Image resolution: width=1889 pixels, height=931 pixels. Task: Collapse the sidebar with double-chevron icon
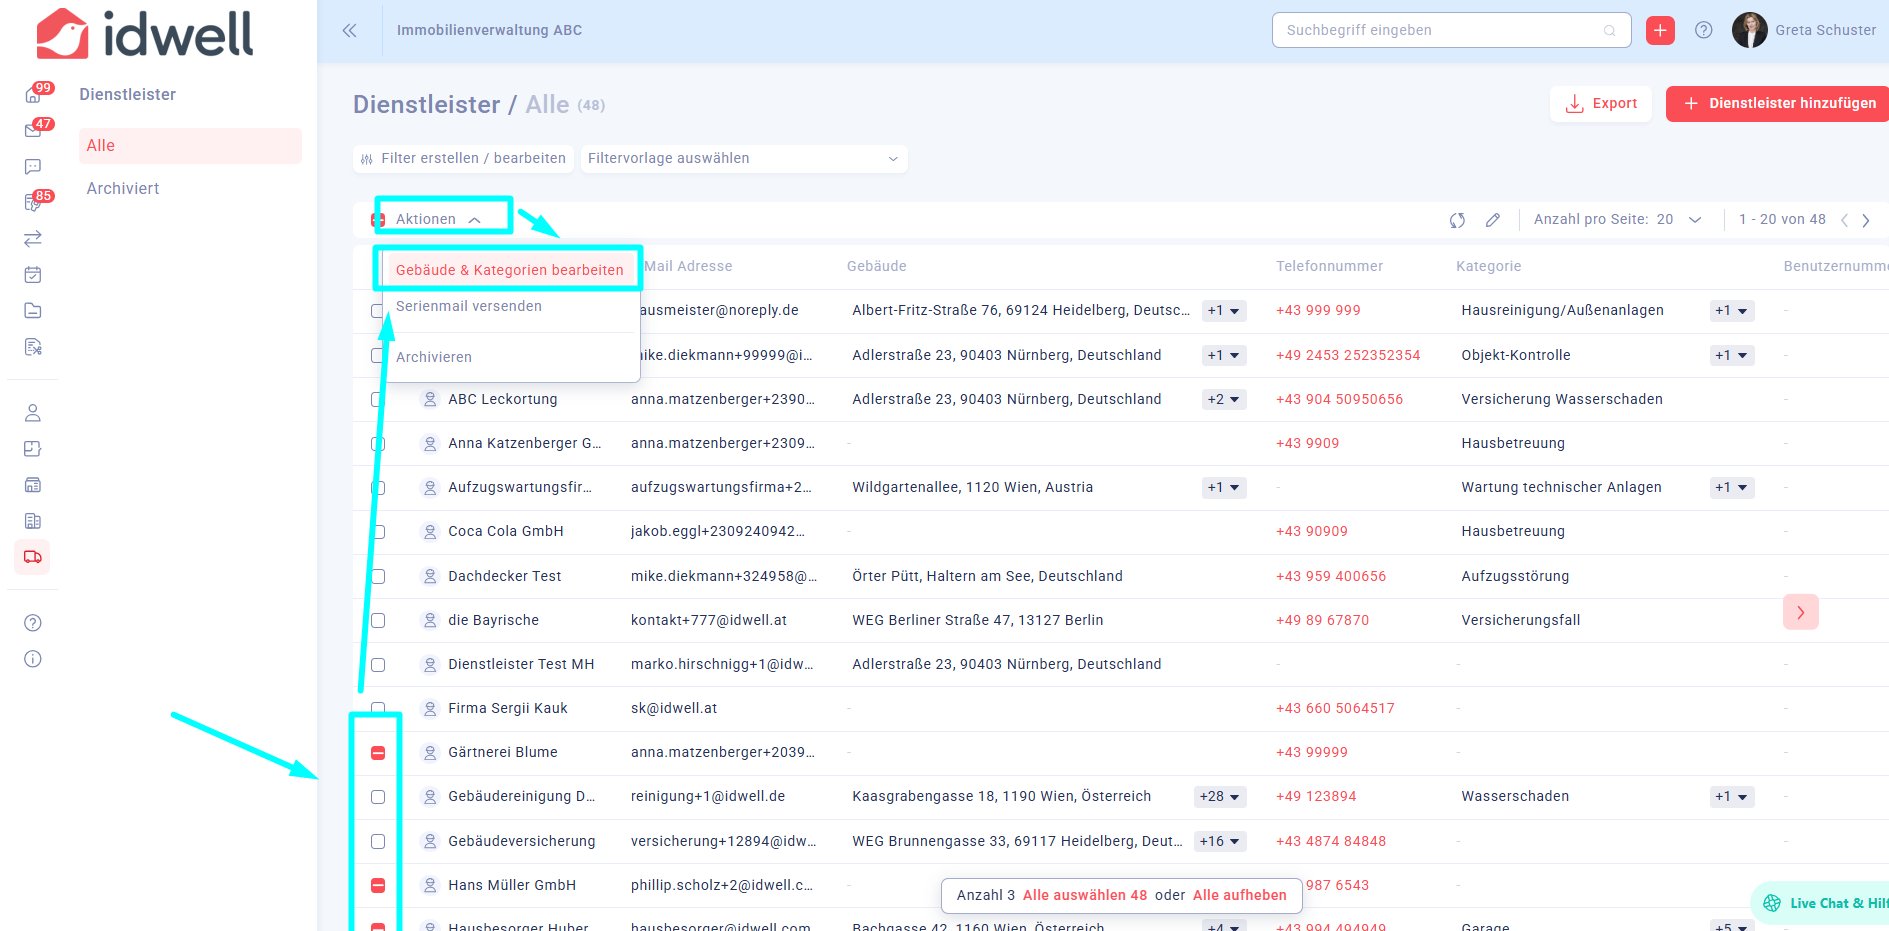(349, 31)
